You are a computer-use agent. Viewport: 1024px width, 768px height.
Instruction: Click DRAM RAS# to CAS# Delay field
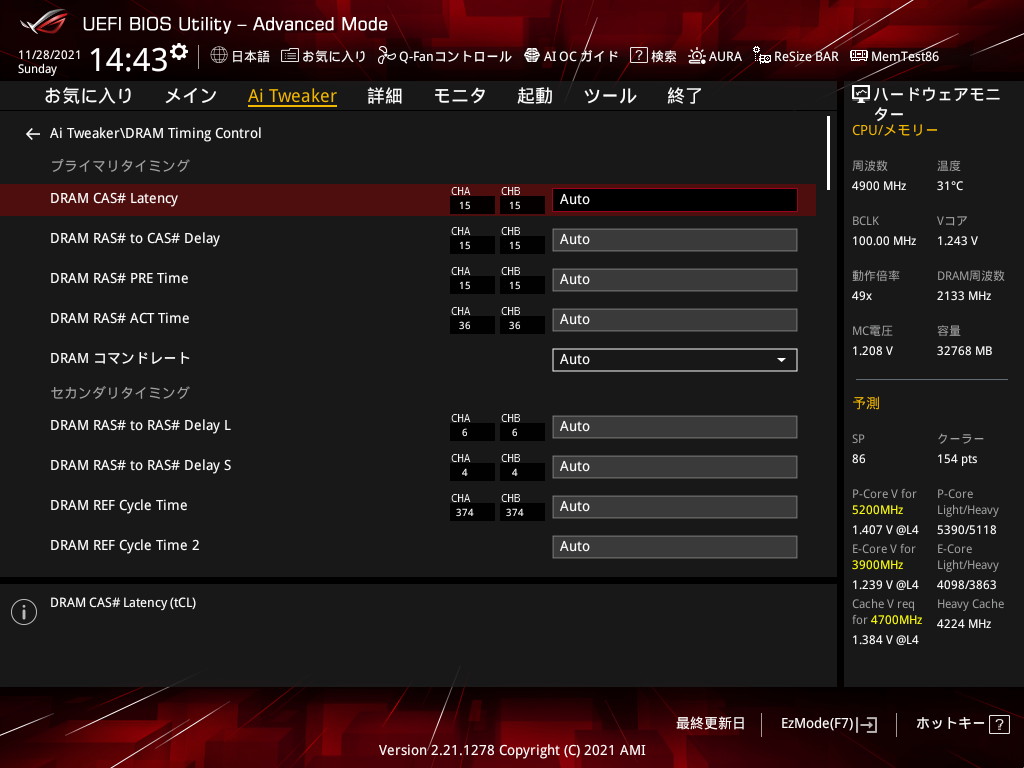tap(675, 240)
